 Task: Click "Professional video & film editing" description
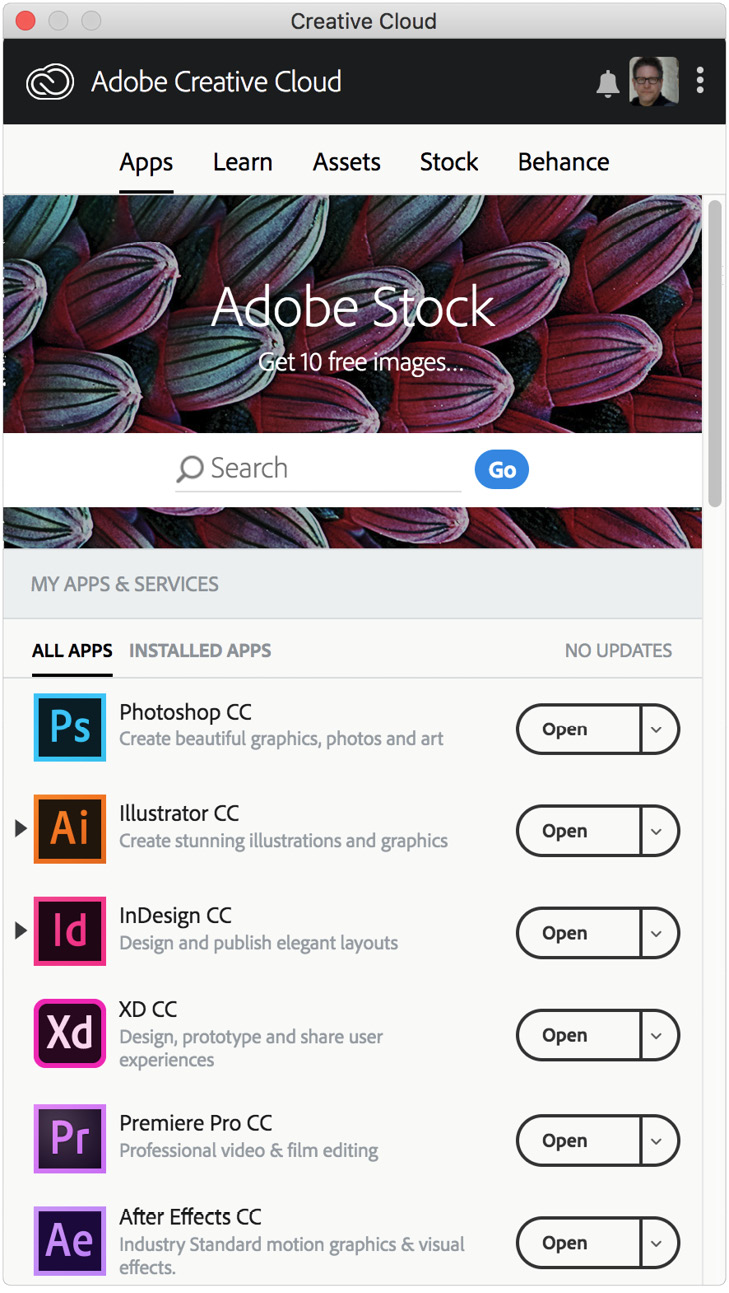[x=249, y=1151]
